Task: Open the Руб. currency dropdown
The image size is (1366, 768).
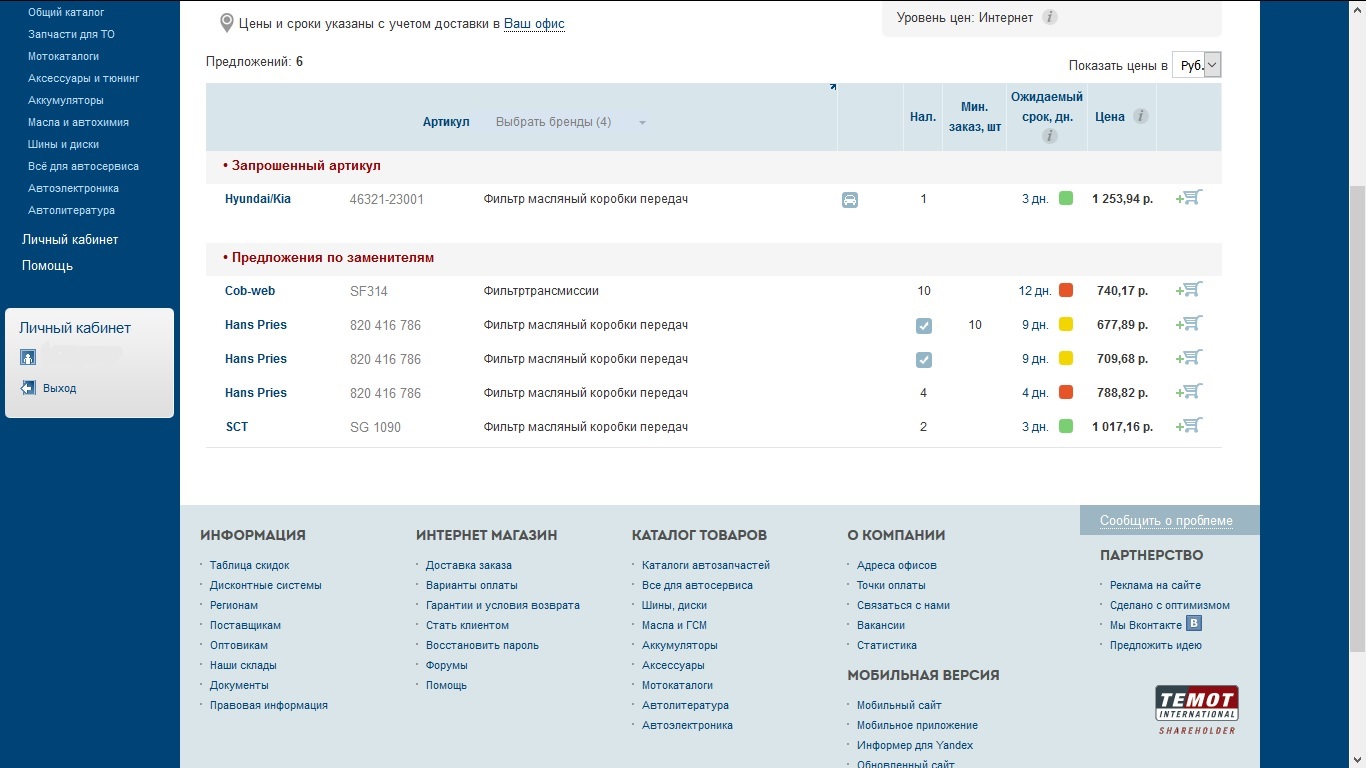Action: [x=1196, y=65]
